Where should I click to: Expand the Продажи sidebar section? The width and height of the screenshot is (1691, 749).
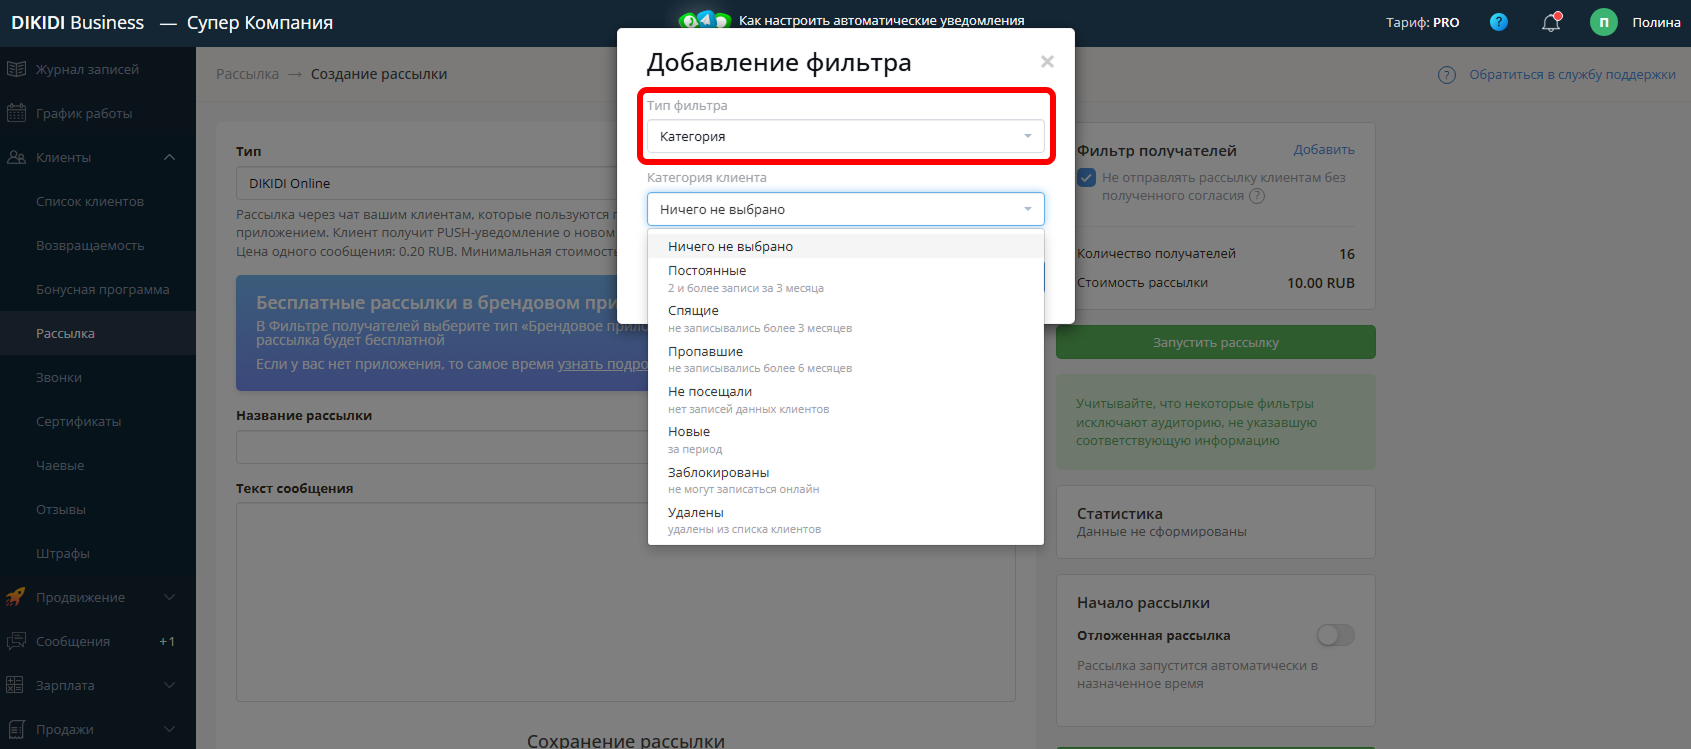pyautogui.click(x=169, y=729)
